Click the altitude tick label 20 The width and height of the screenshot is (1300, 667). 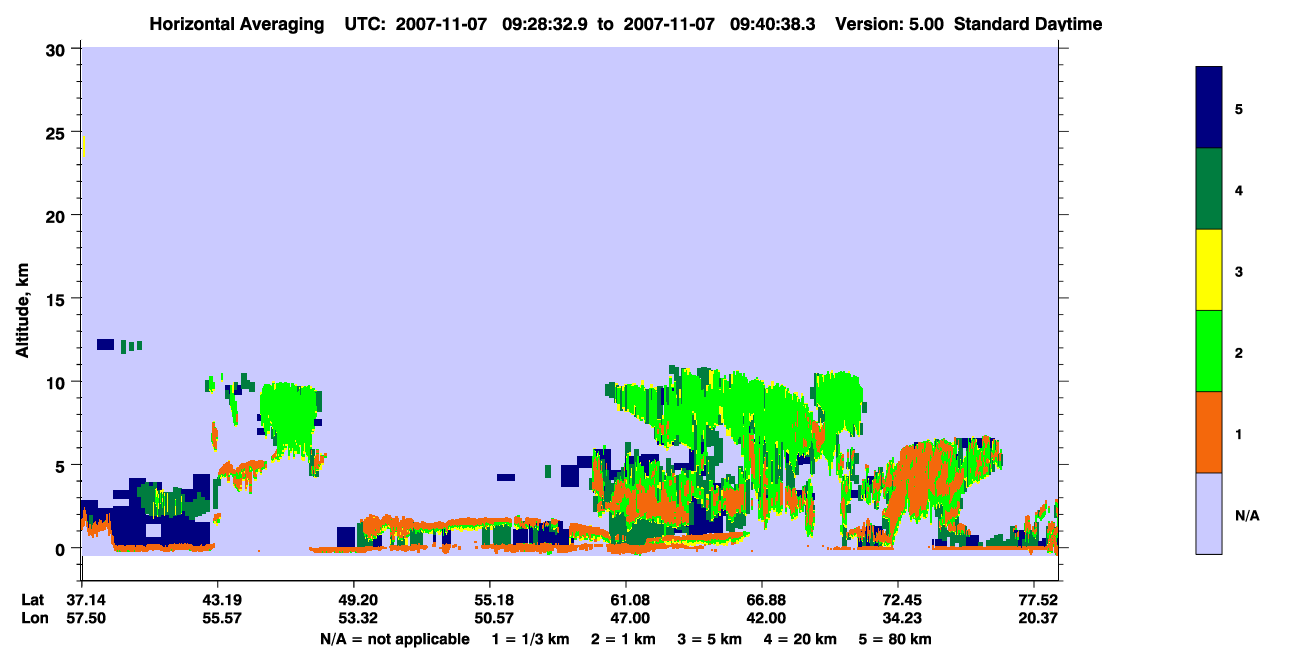(58, 215)
